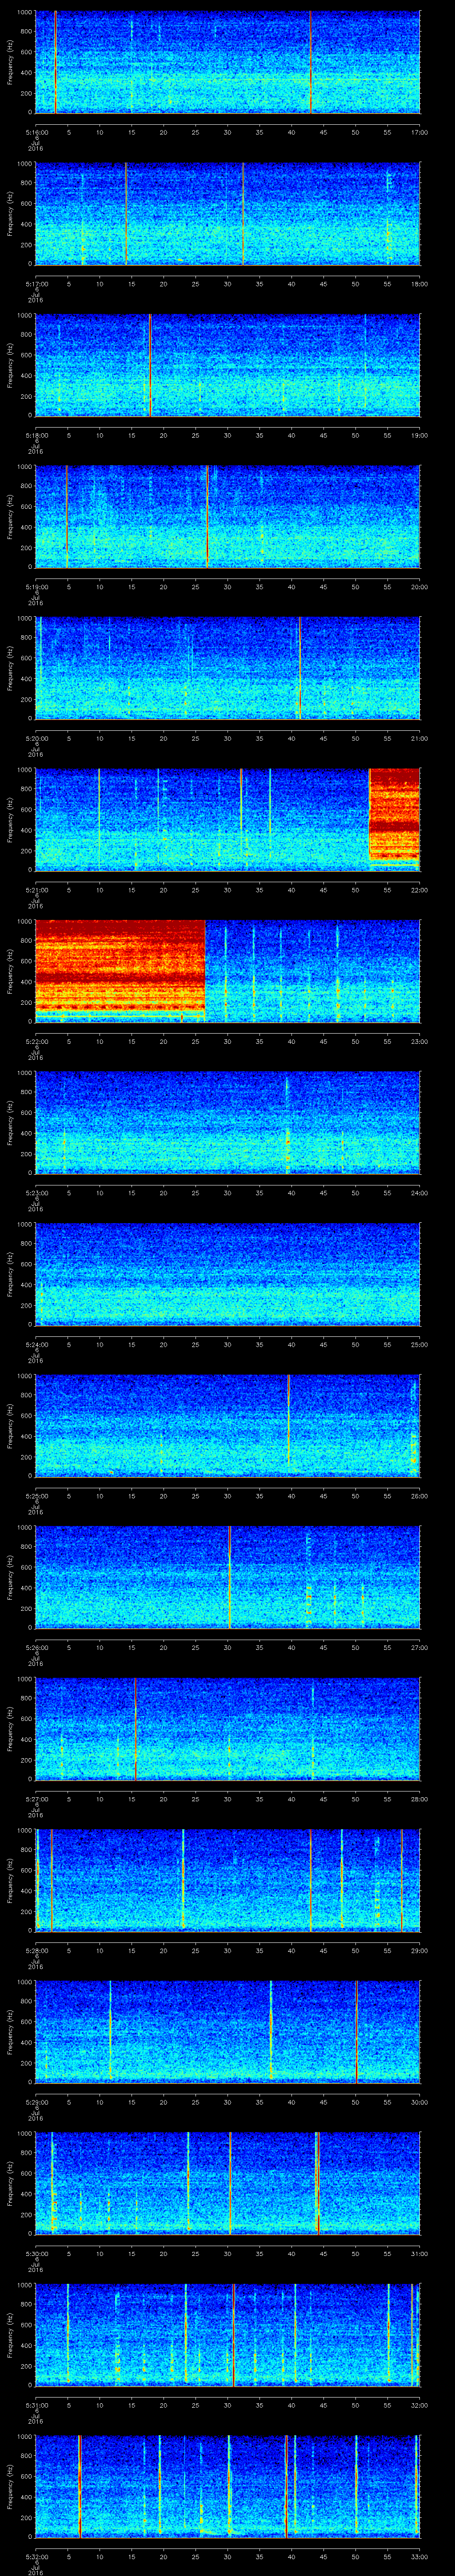
Task: Select the 5:16:00 spectrogram panel
Action: (227, 62)
